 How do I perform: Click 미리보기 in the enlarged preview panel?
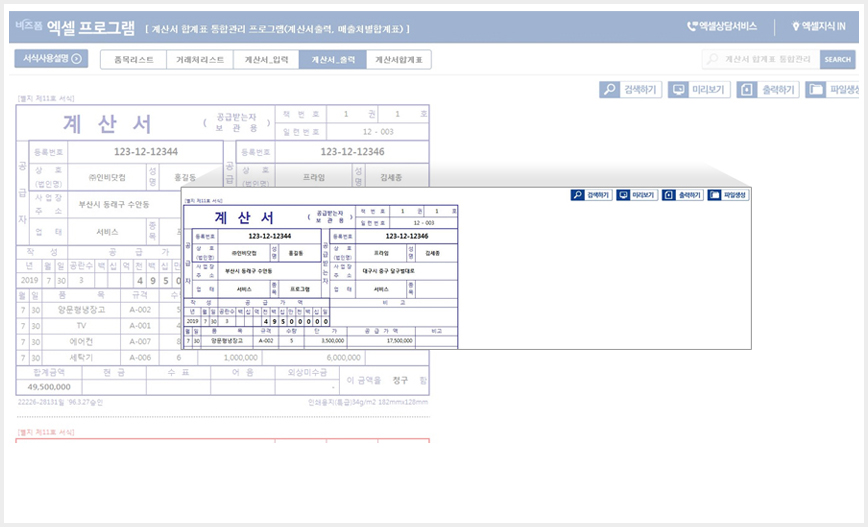coord(637,195)
